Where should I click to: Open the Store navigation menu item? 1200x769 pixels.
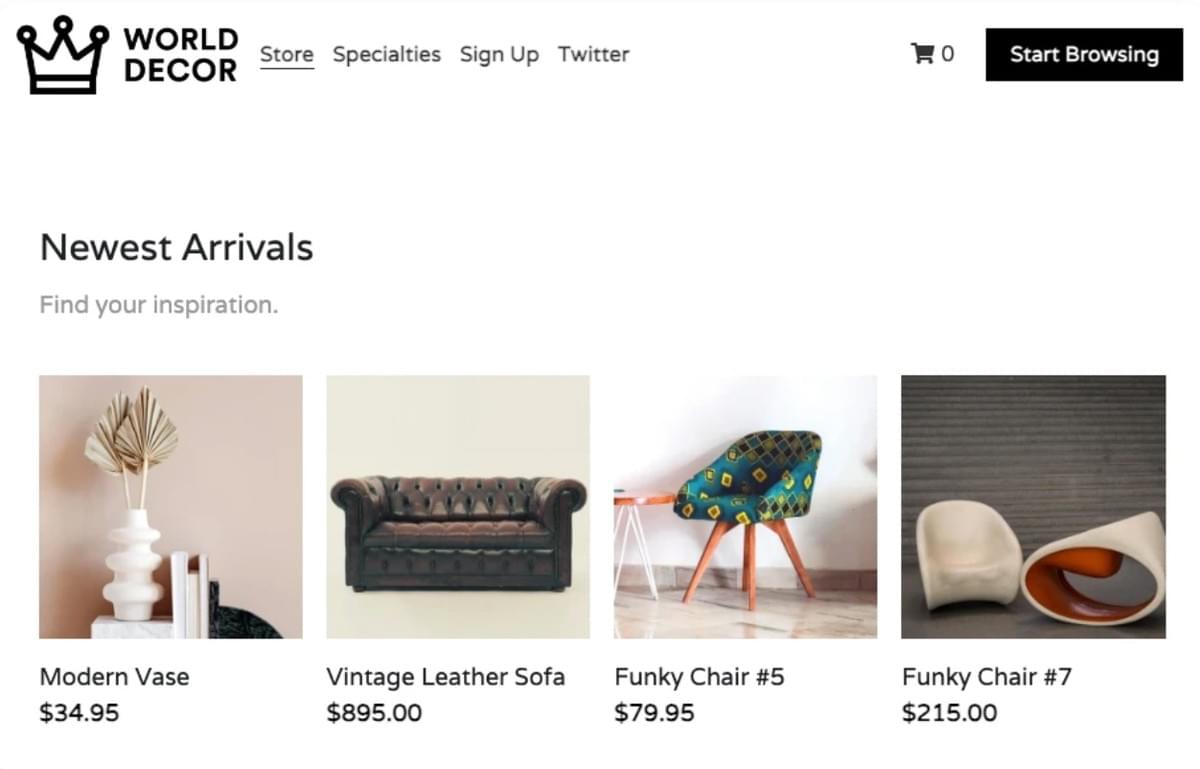click(286, 54)
